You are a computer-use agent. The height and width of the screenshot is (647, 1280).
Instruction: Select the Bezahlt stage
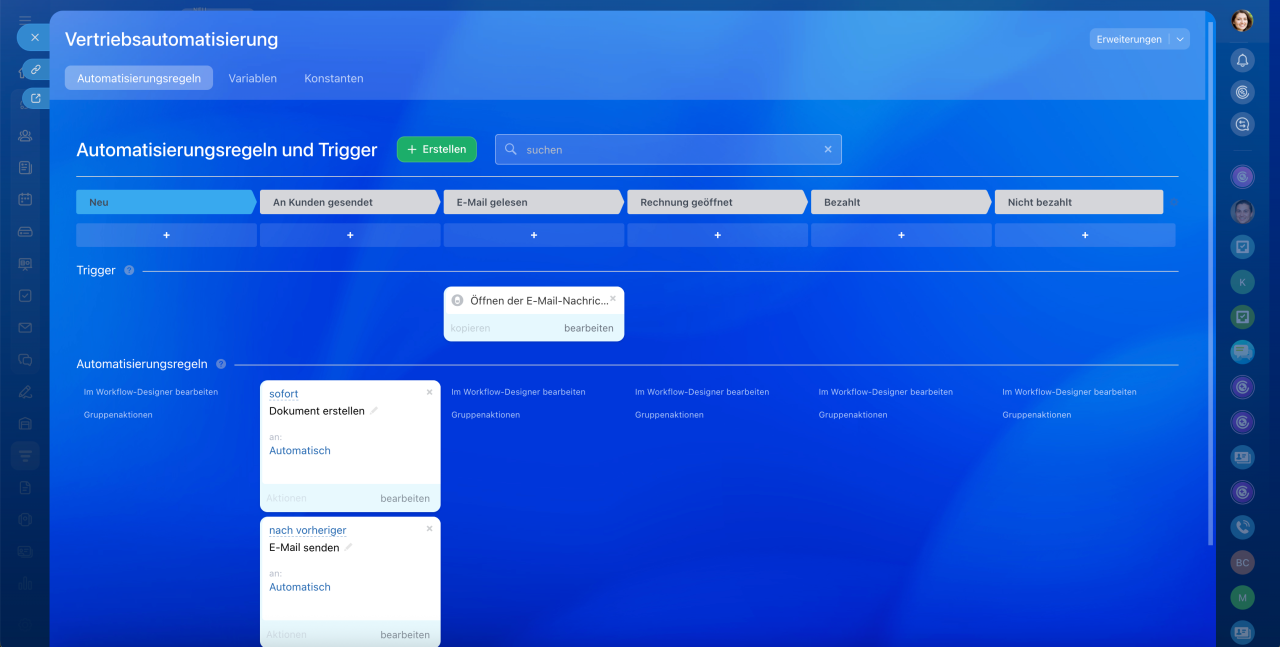click(x=901, y=202)
